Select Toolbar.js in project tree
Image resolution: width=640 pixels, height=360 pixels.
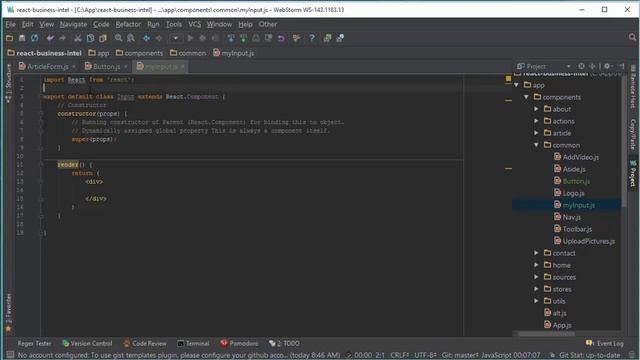(x=573, y=229)
